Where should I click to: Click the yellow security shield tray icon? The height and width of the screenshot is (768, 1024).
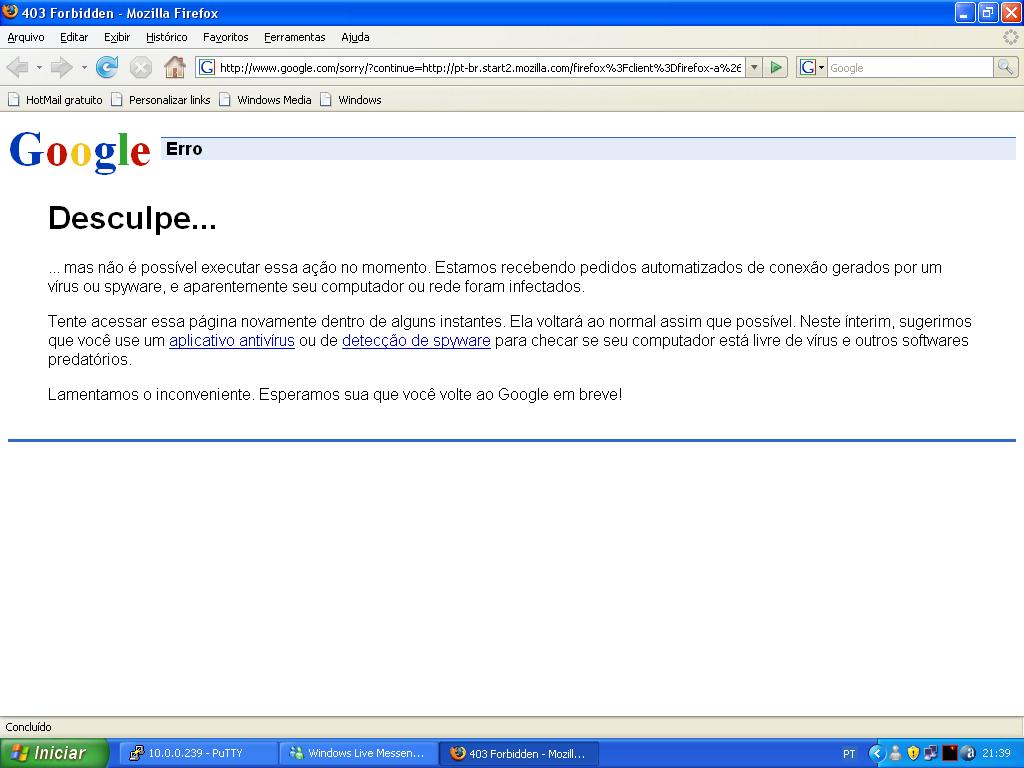[913, 754]
